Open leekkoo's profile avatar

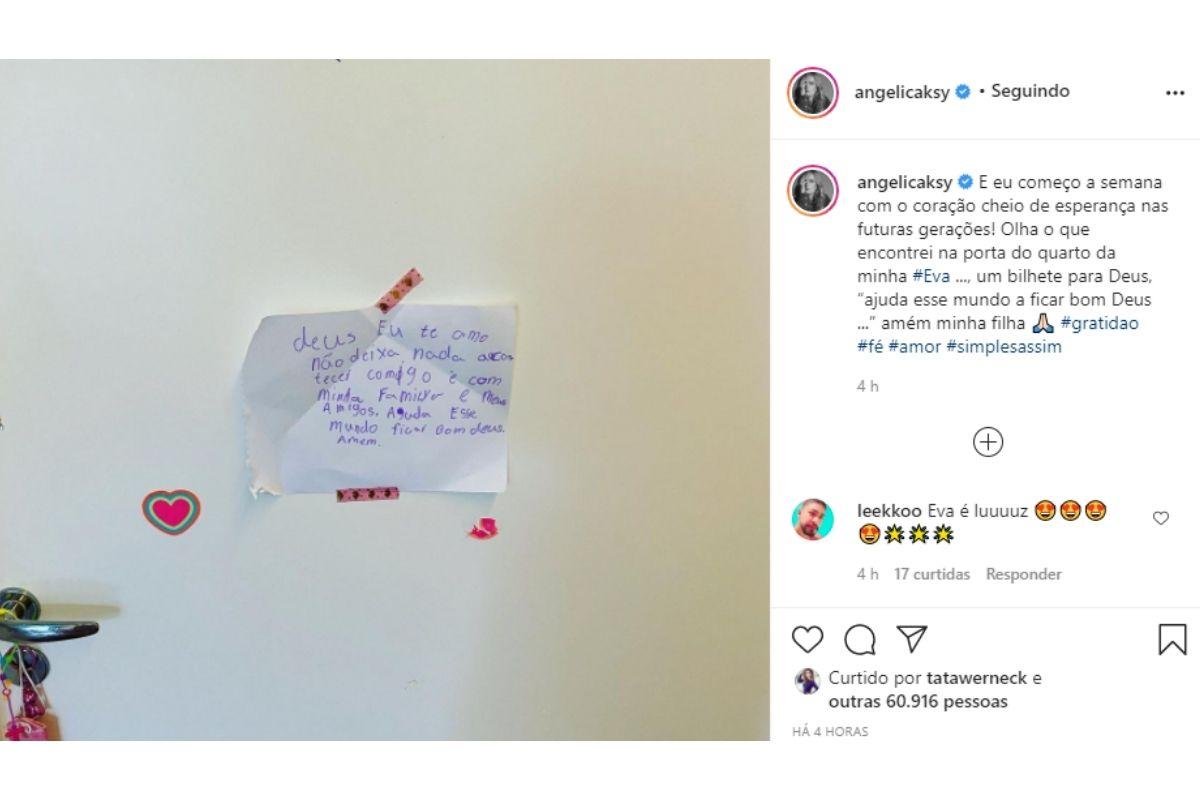(813, 519)
